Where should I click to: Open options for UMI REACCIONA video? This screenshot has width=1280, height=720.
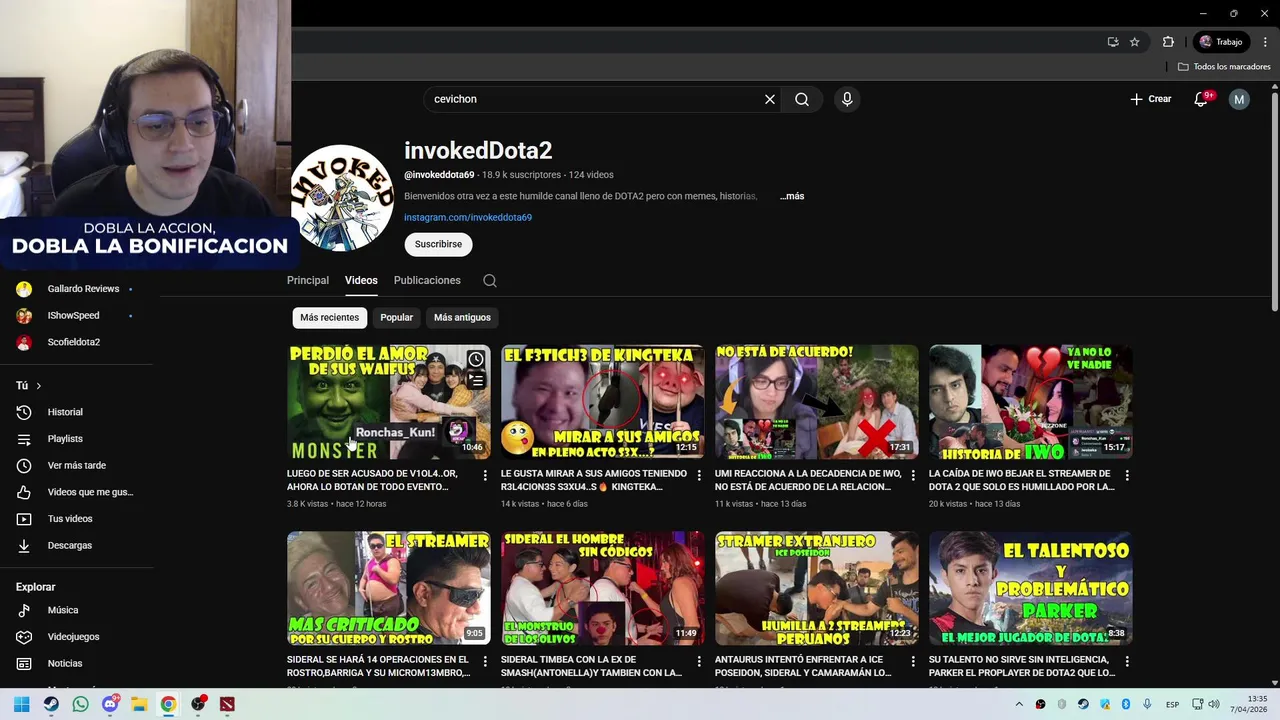tap(913, 475)
